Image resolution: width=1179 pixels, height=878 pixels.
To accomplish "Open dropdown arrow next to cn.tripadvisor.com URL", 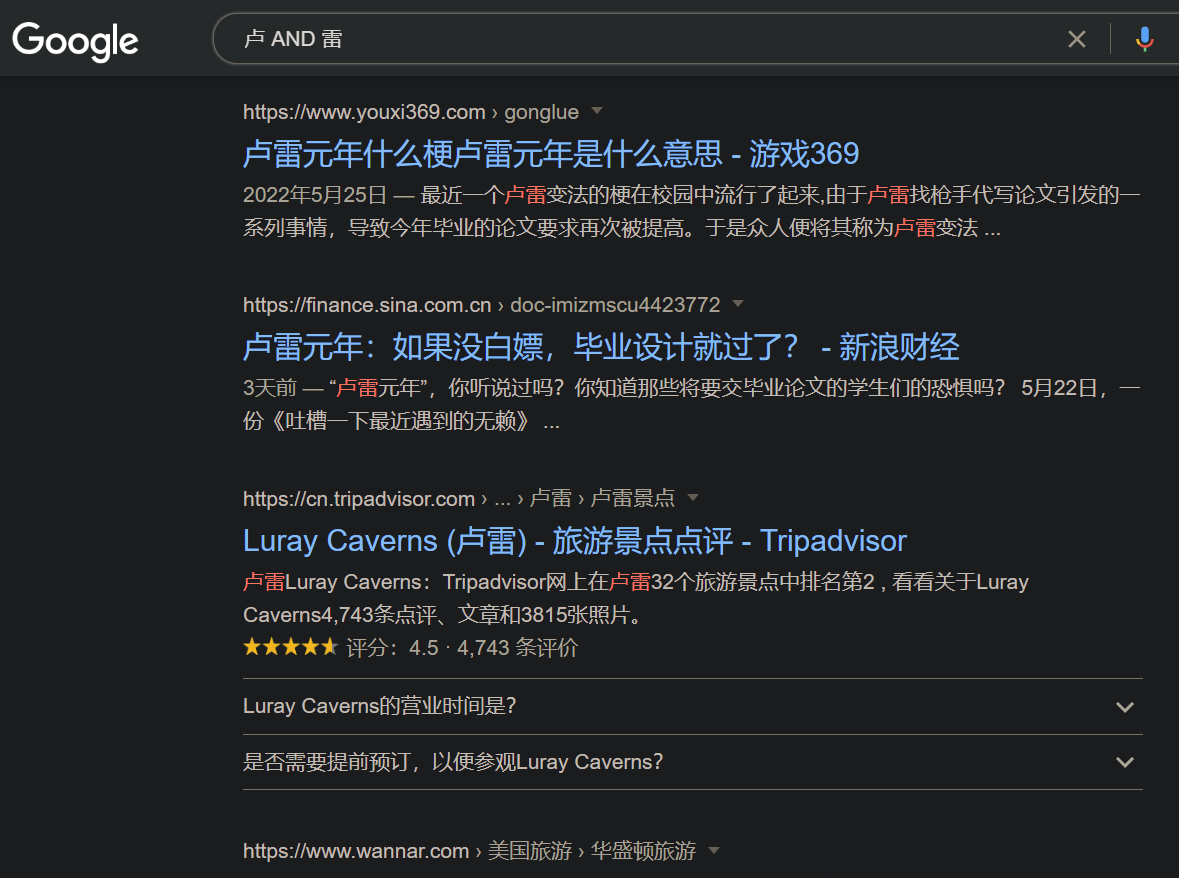I will 693,498.
